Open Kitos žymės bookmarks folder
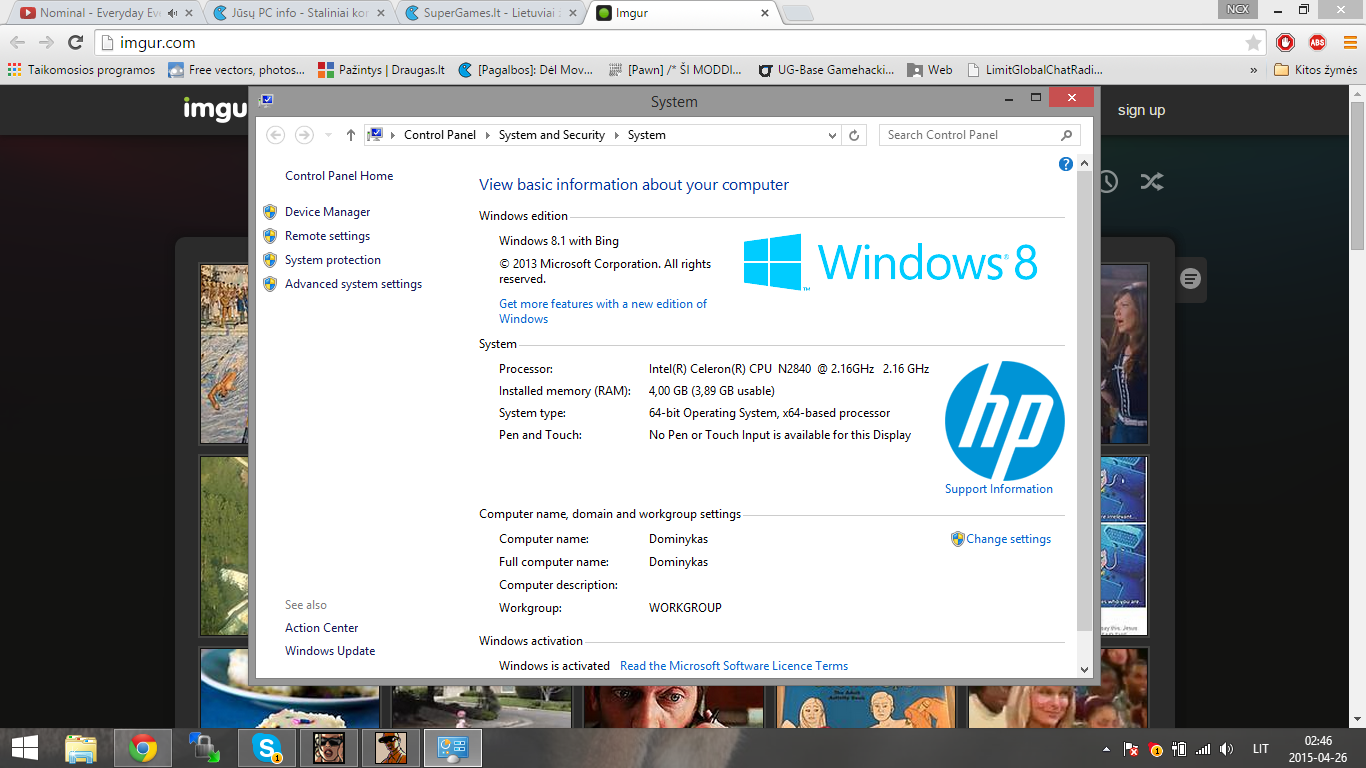The height and width of the screenshot is (768, 1366). coord(1316,70)
